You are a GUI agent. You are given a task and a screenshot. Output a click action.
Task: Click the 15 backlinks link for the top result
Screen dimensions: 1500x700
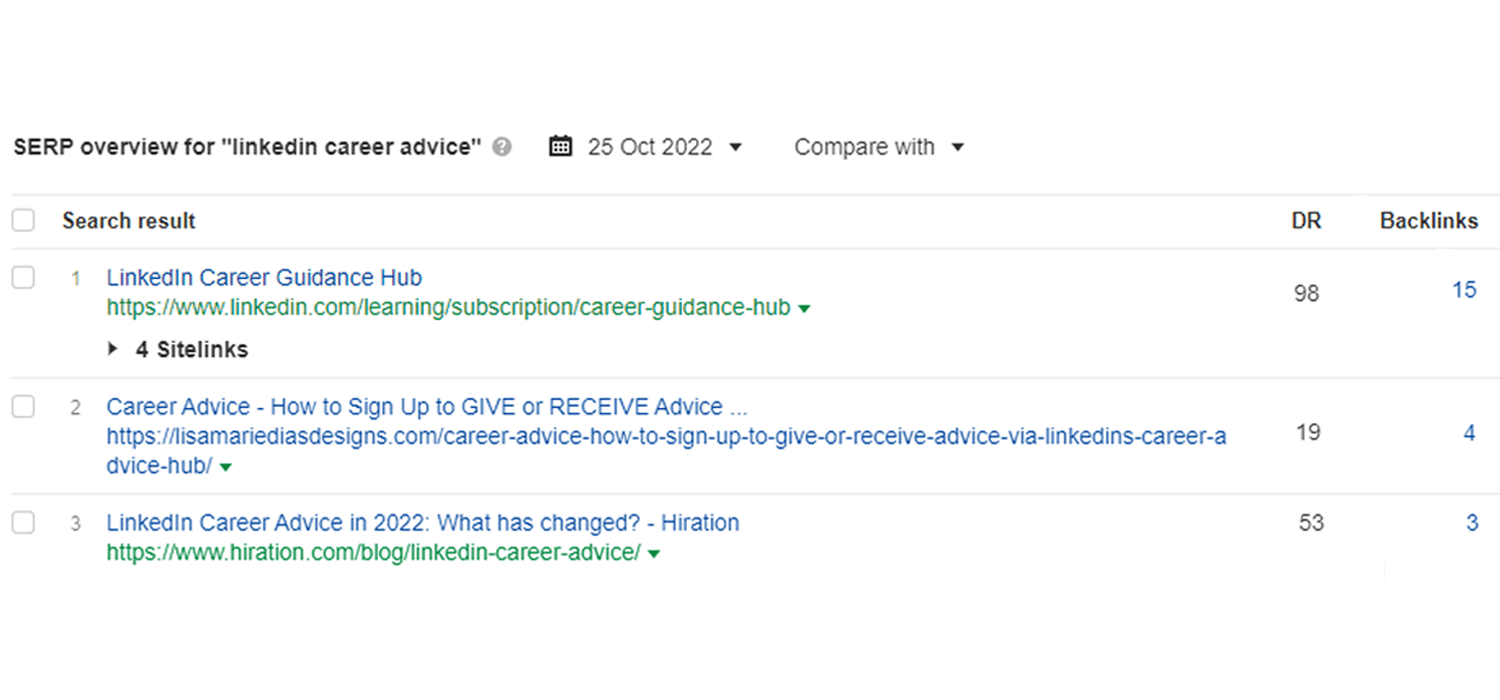[x=1464, y=289]
